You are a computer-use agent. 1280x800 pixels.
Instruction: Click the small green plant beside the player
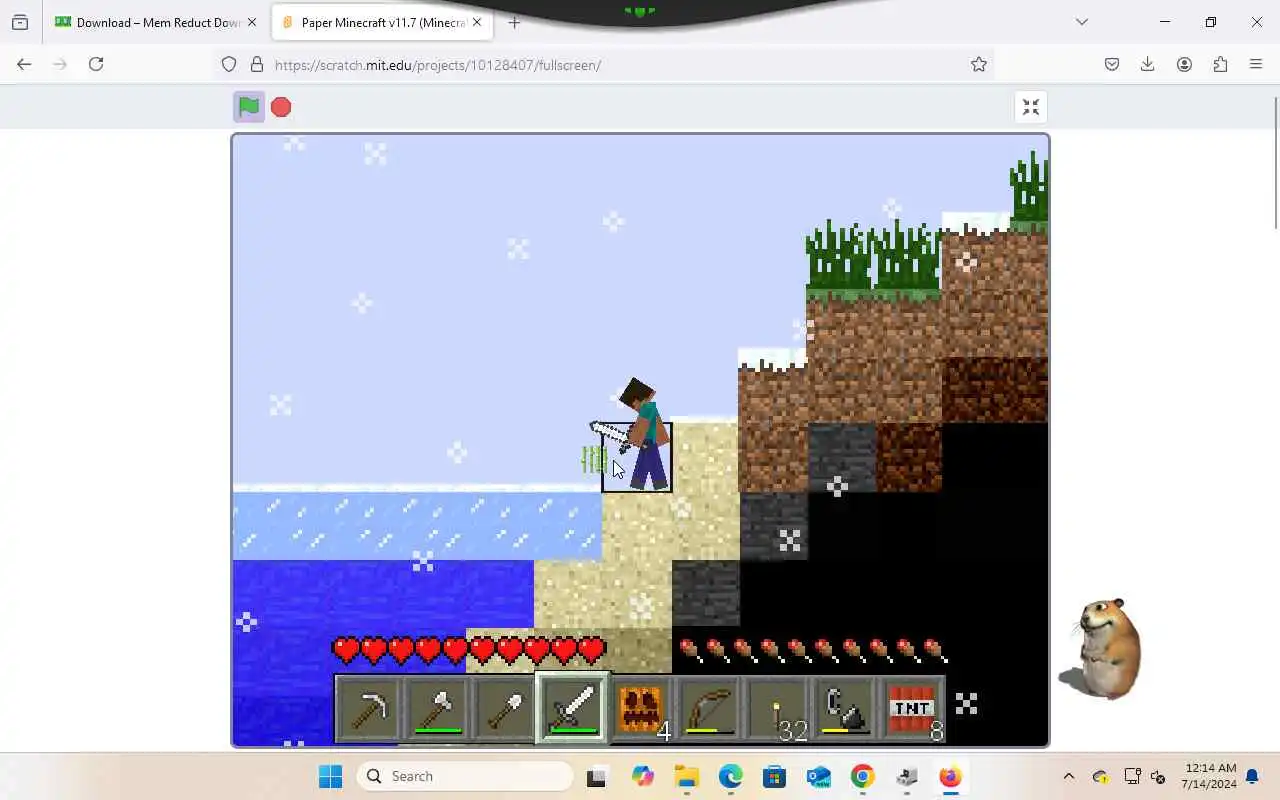click(x=594, y=460)
